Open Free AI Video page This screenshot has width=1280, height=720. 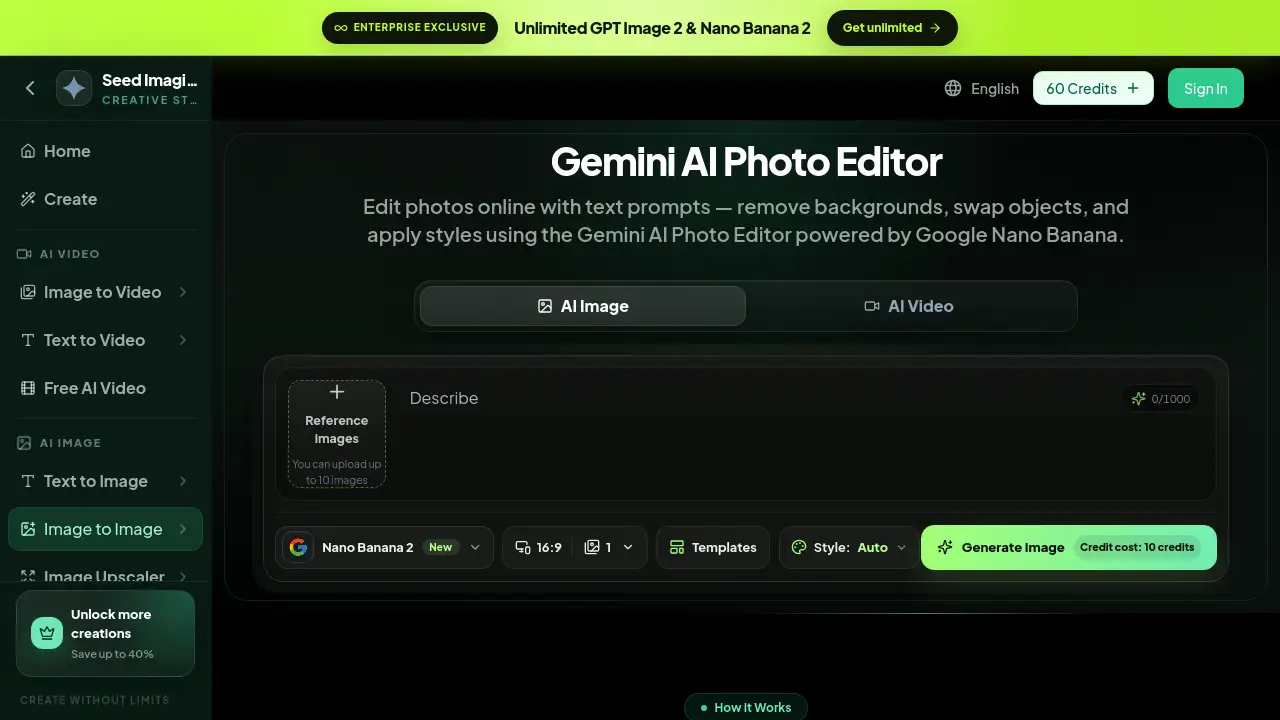point(105,388)
